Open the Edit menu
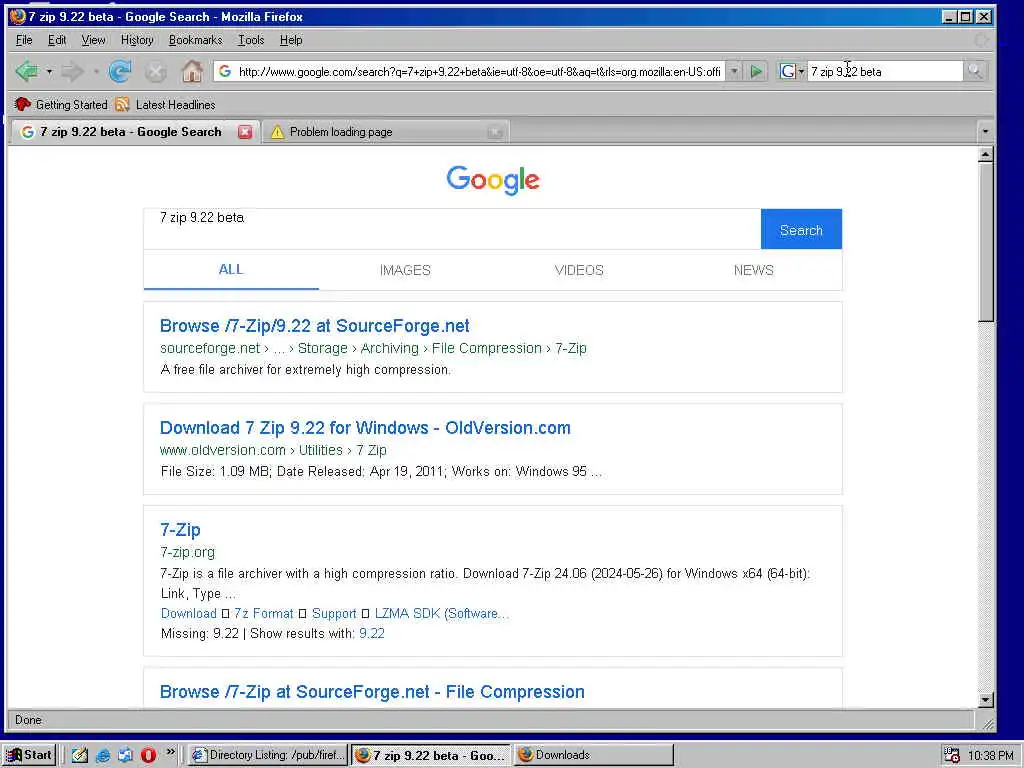This screenshot has height=768, width=1024. [x=57, y=40]
